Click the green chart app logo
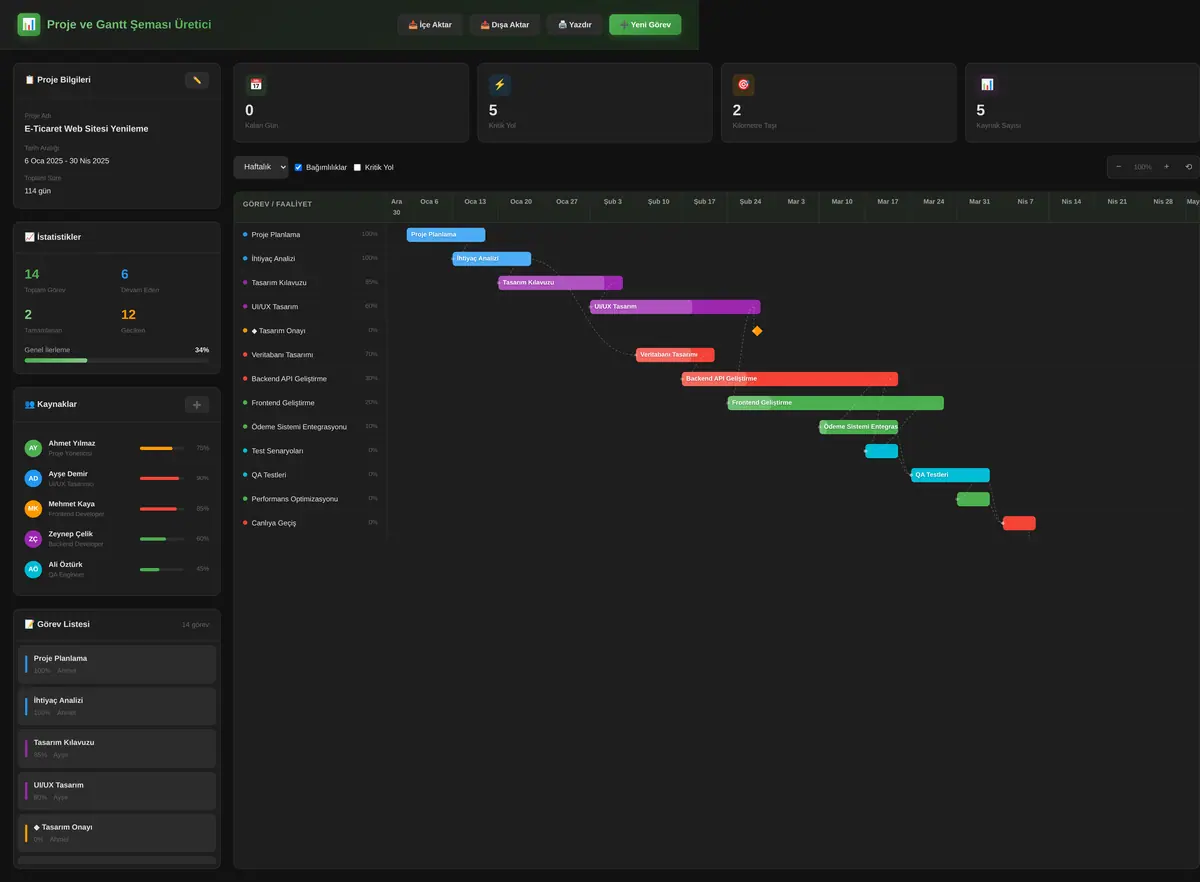Viewport: 1200px width, 882px height. (29, 24)
